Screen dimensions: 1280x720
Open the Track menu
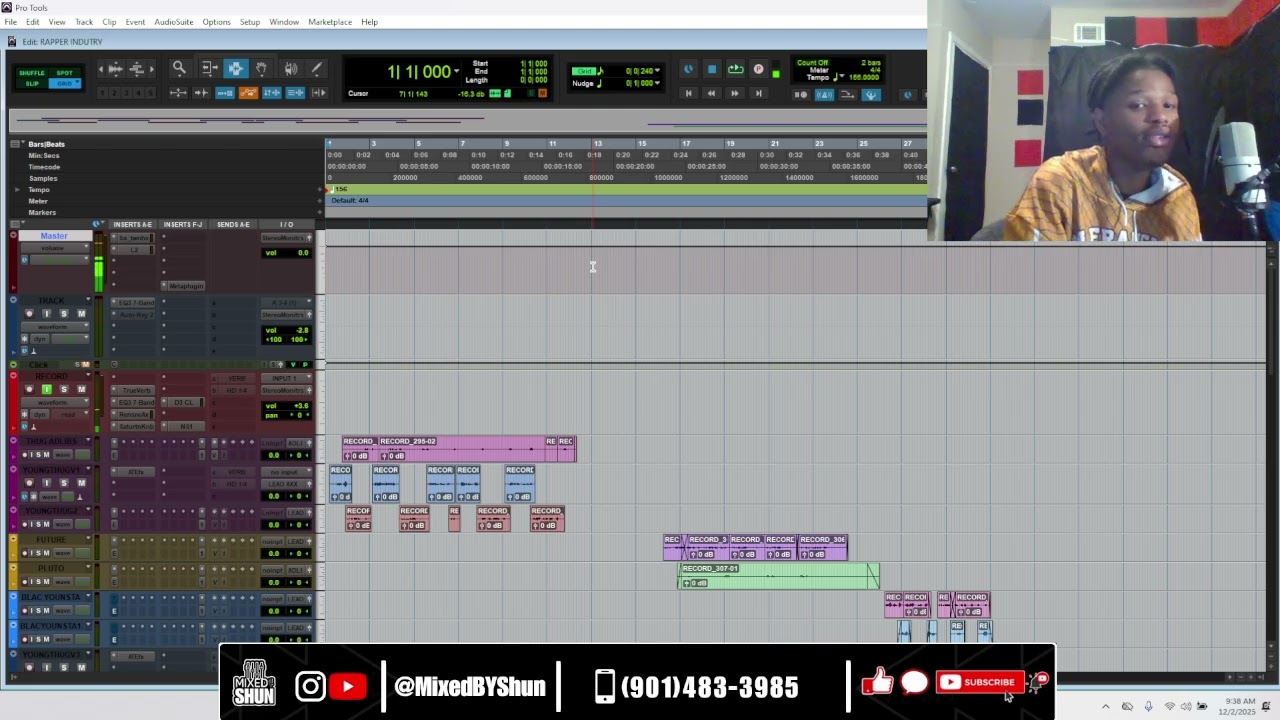tap(84, 22)
